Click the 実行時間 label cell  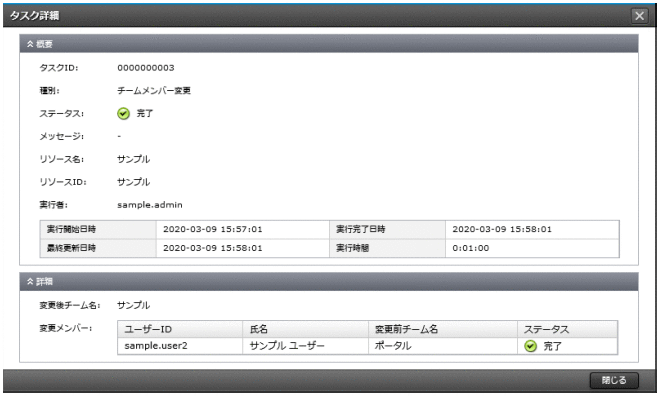(387, 248)
